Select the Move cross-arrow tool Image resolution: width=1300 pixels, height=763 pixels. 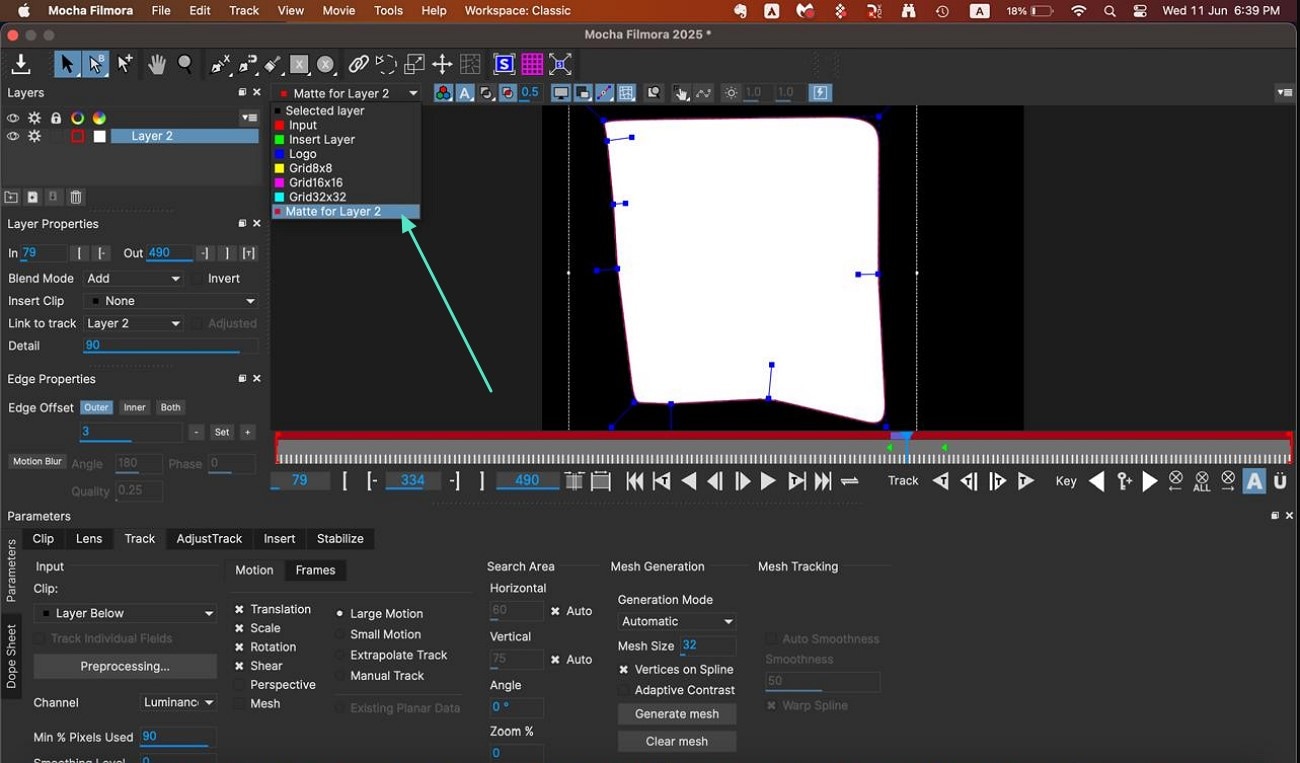coord(442,65)
